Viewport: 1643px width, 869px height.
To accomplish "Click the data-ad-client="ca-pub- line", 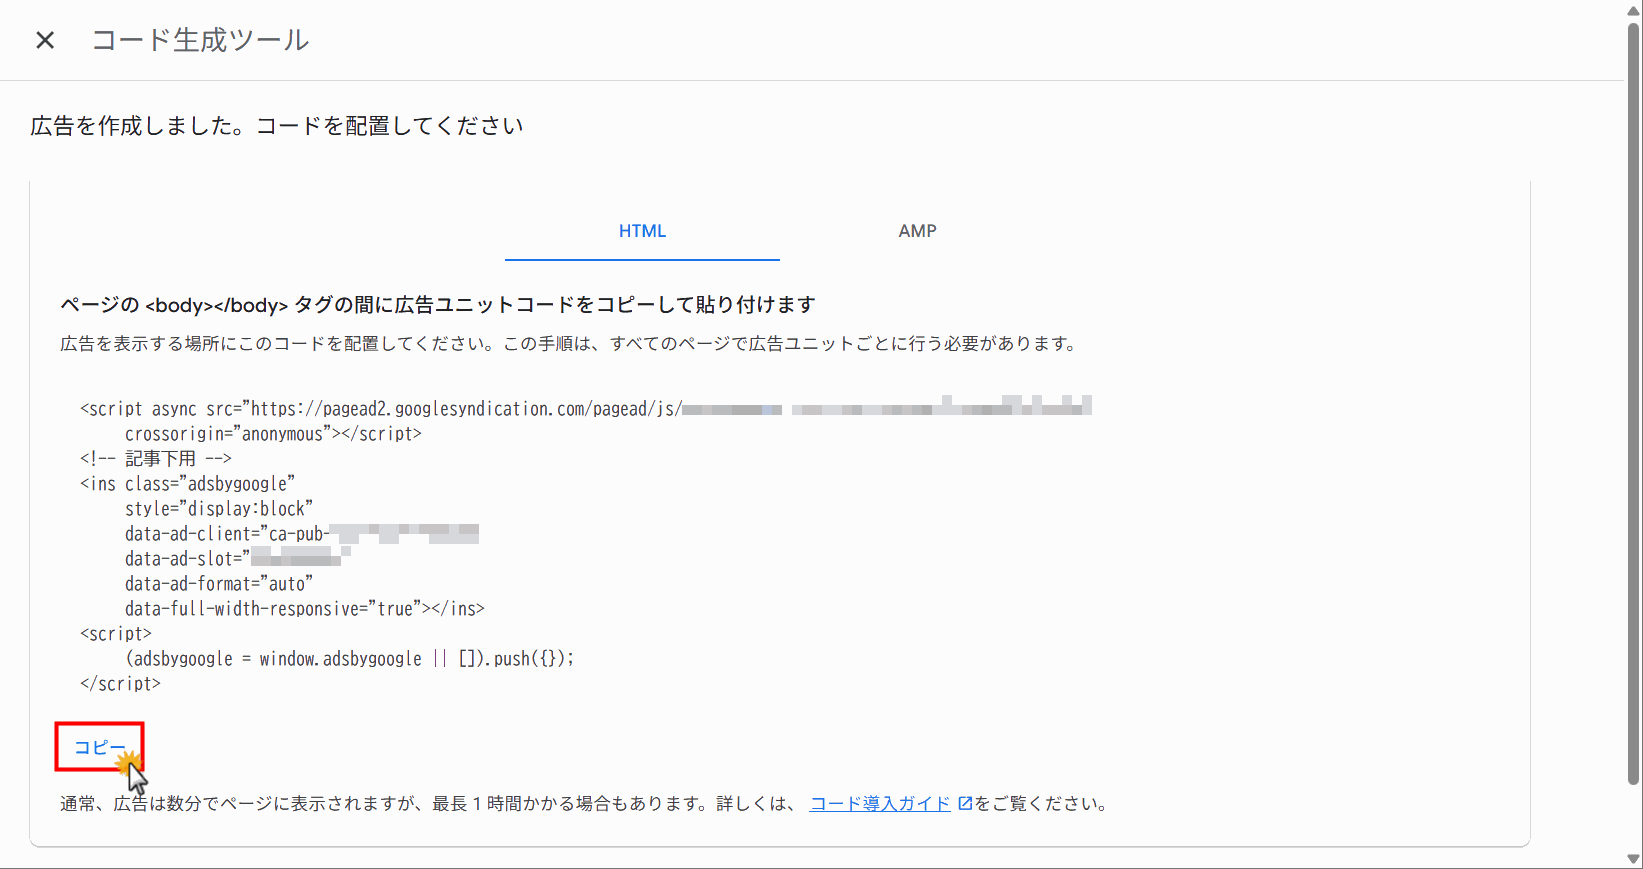I will pos(302,534).
